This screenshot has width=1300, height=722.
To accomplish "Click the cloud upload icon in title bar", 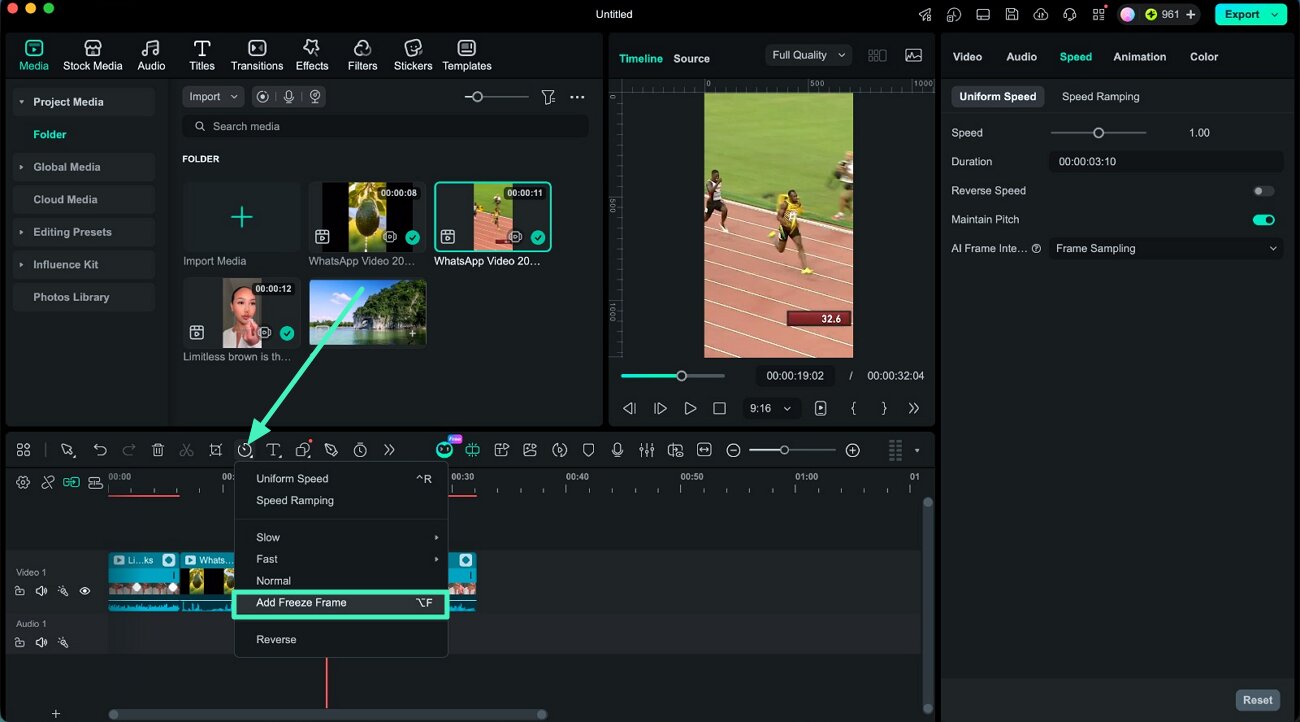I will (x=1041, y=14).
